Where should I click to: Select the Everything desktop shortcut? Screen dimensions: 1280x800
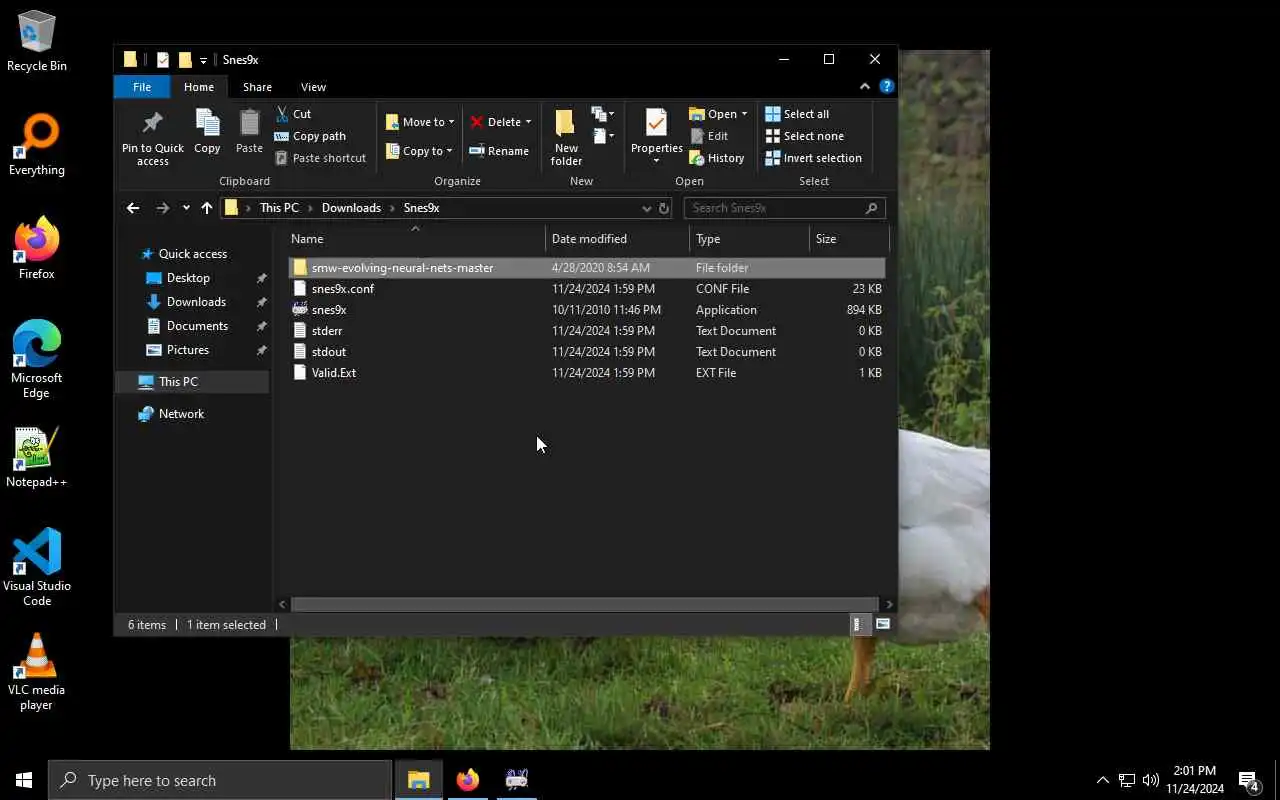(x=37, y=146)
